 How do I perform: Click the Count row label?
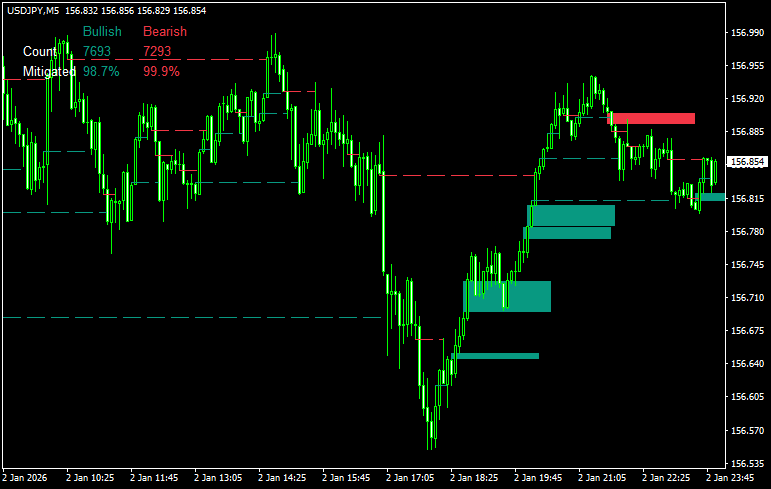tap(40, 51)
